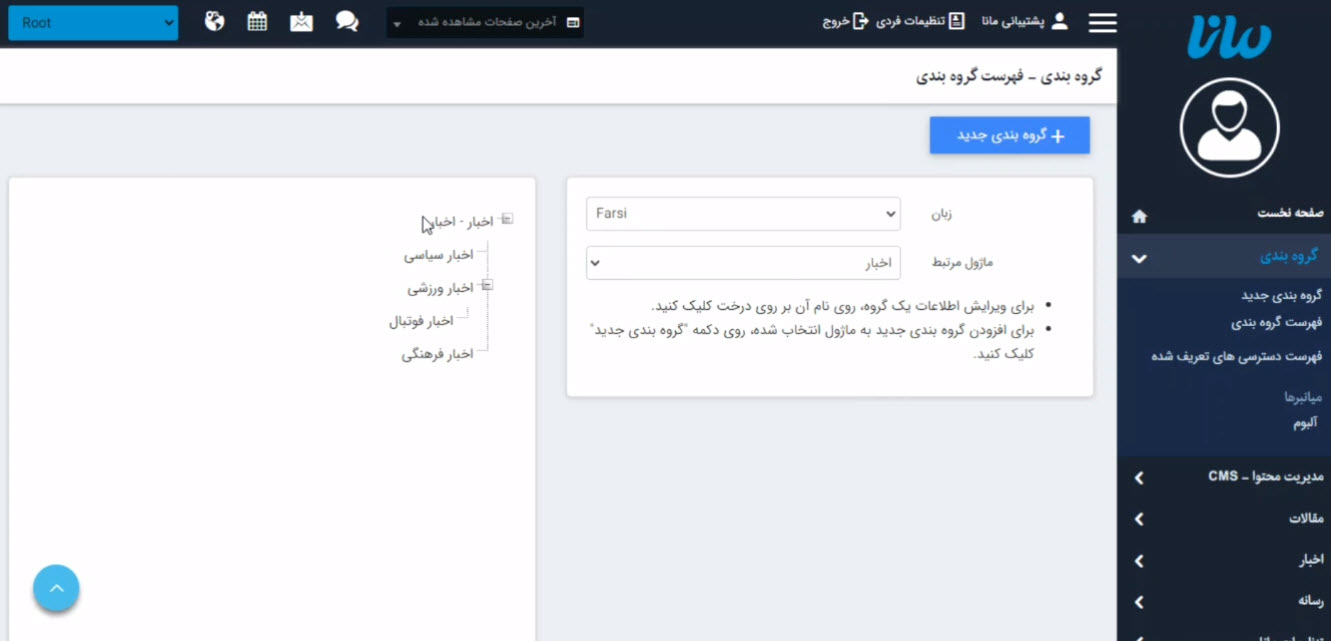
Task: Click the scroll-to-top circular arrow button
Action: 56,588
